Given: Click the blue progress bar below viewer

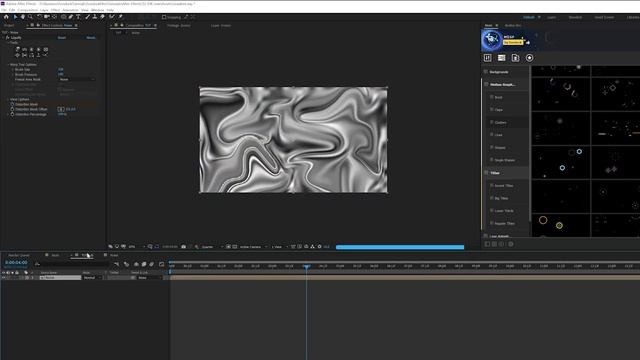Looking at the screenshot, I should coord(400,247).
